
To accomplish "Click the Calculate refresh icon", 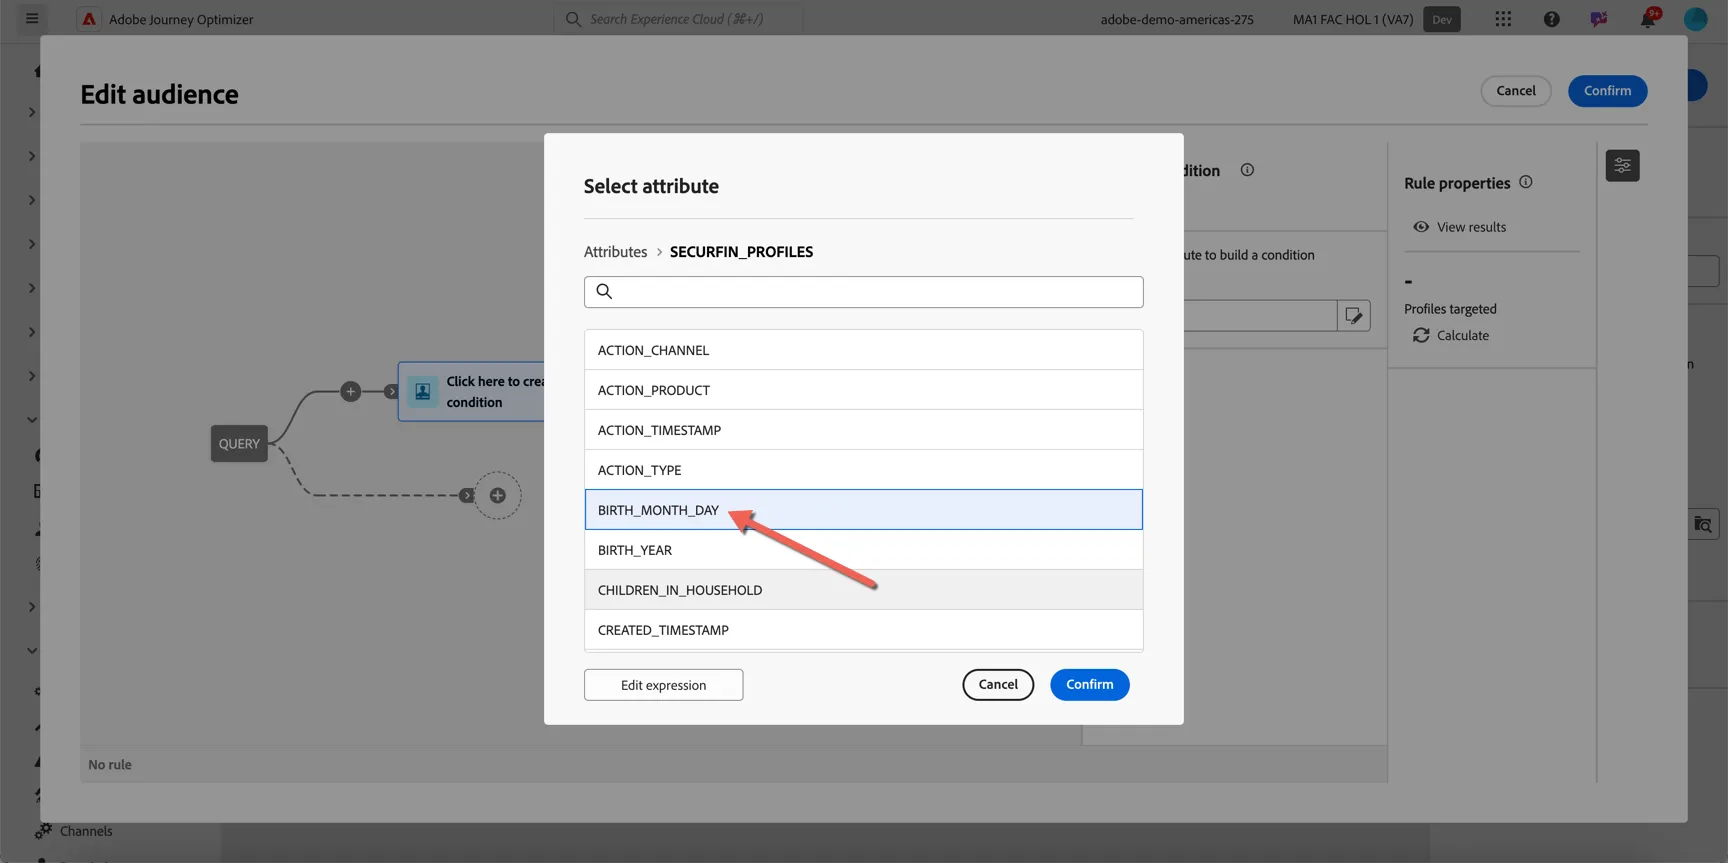I will pos(1421,335).
